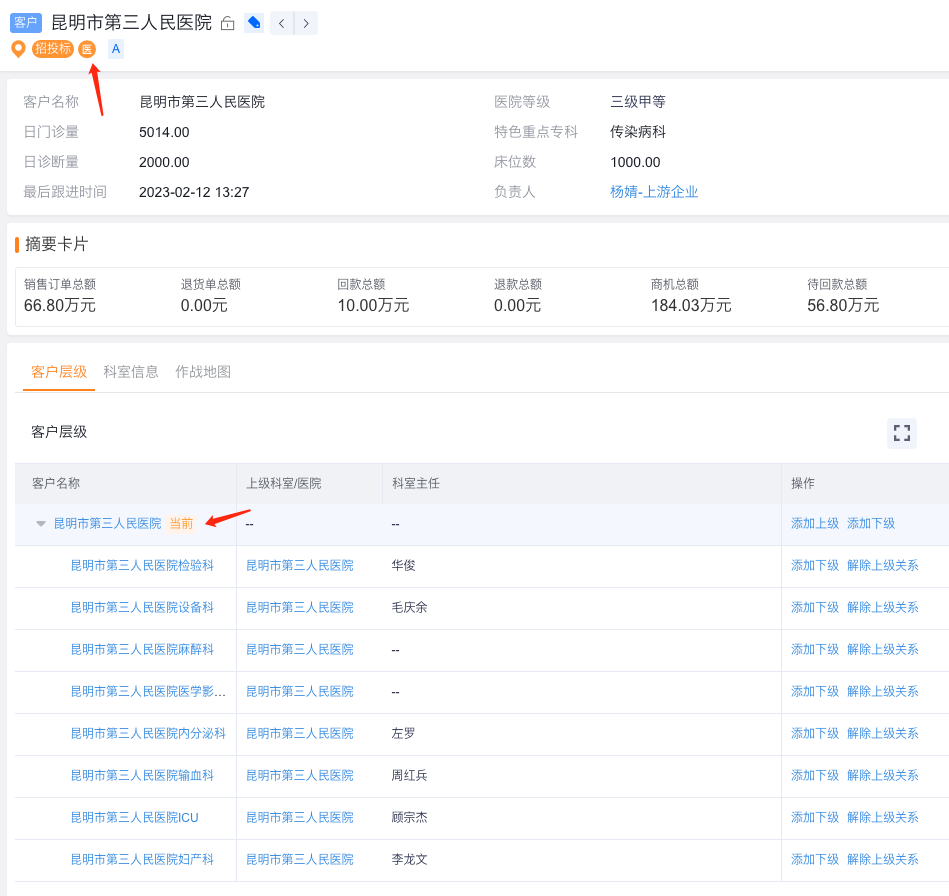This screenshot has width=949, height=896.
Task: Switch to the 科室信息 tab
Action: click(131, 372)
